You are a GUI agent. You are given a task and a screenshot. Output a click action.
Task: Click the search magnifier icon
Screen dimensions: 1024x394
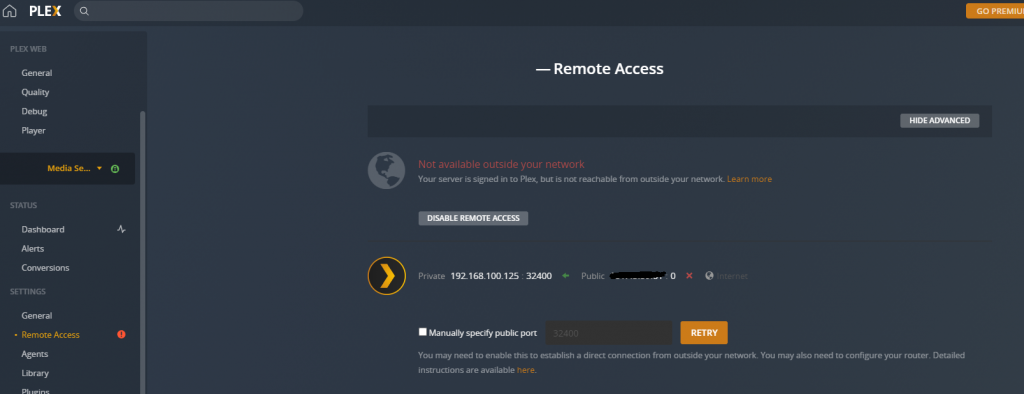[84, 11]
